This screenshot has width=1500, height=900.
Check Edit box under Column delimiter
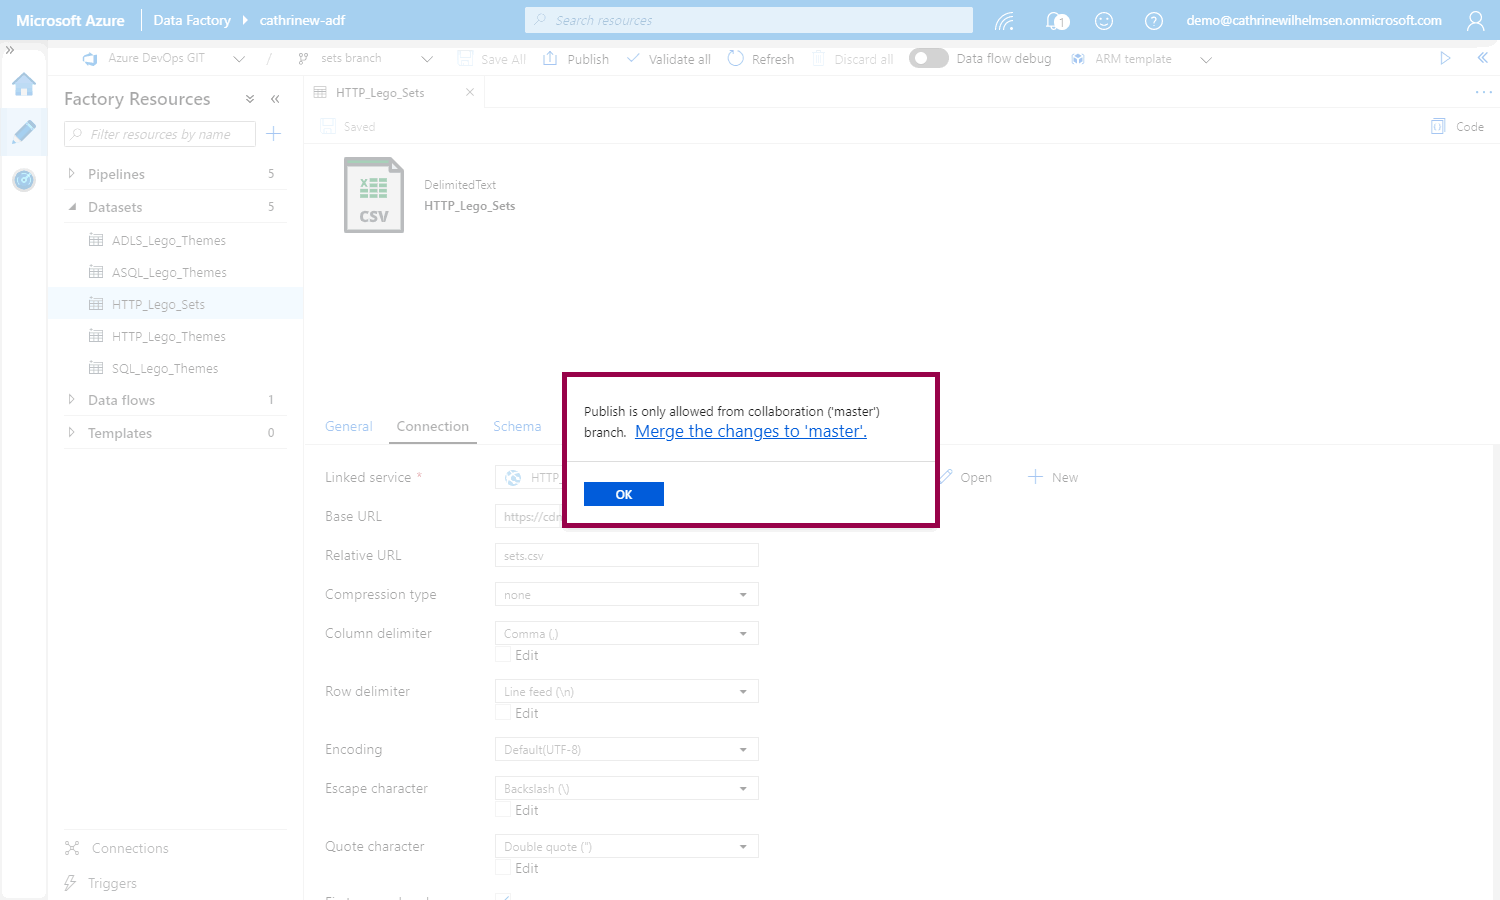click(x=504, y=655)
